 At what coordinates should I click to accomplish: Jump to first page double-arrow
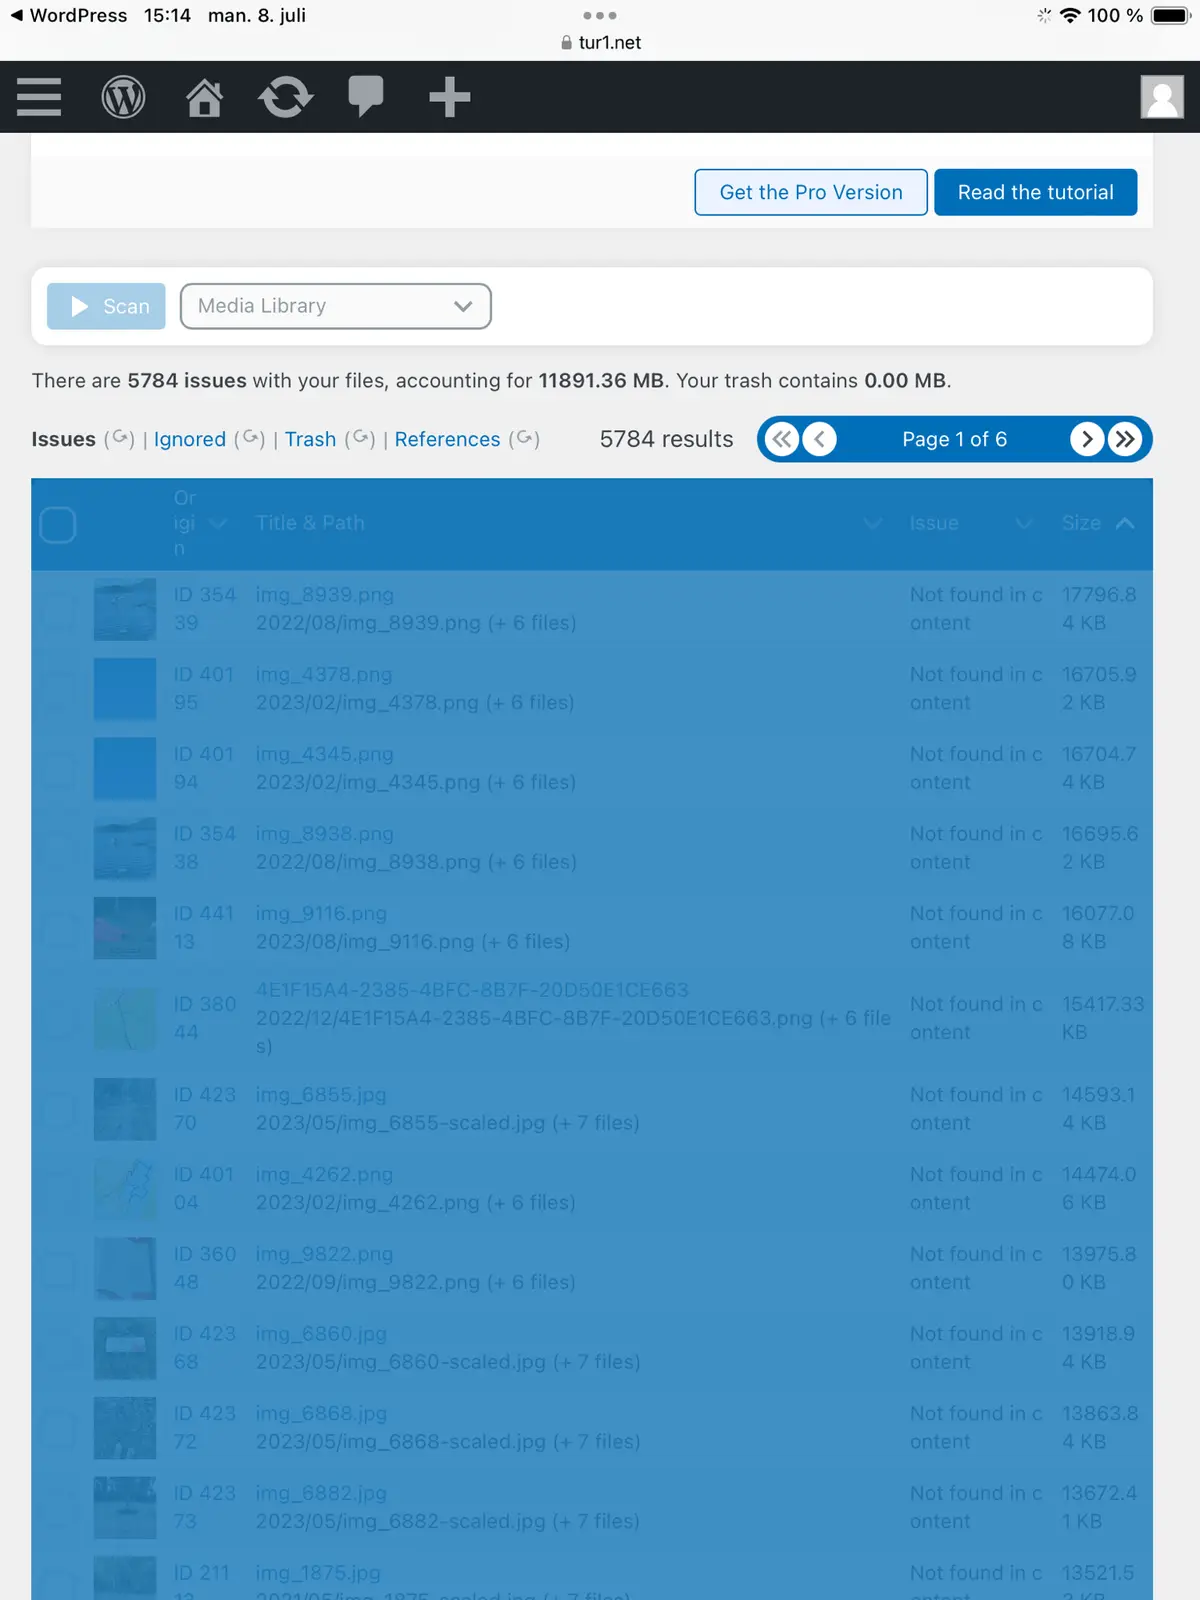[x=782, y=439]
